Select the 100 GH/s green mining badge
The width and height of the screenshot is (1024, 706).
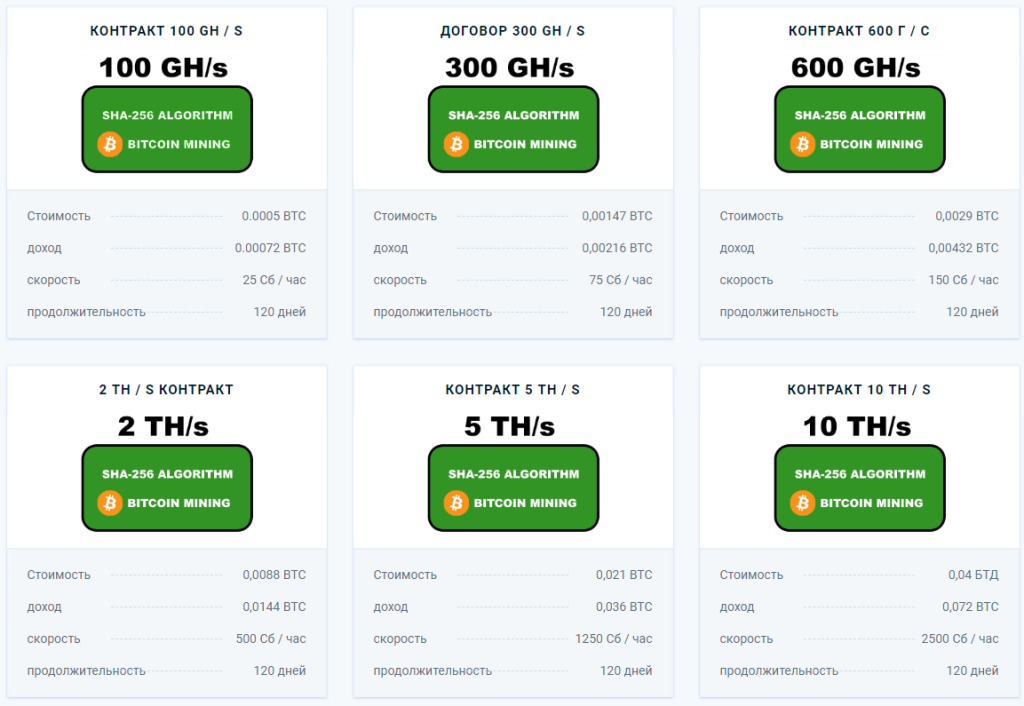pyautogui.click(x=167, y=129)
